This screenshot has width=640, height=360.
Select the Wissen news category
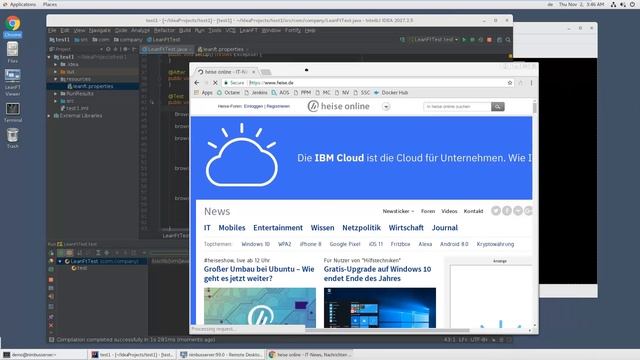(322, 228)
